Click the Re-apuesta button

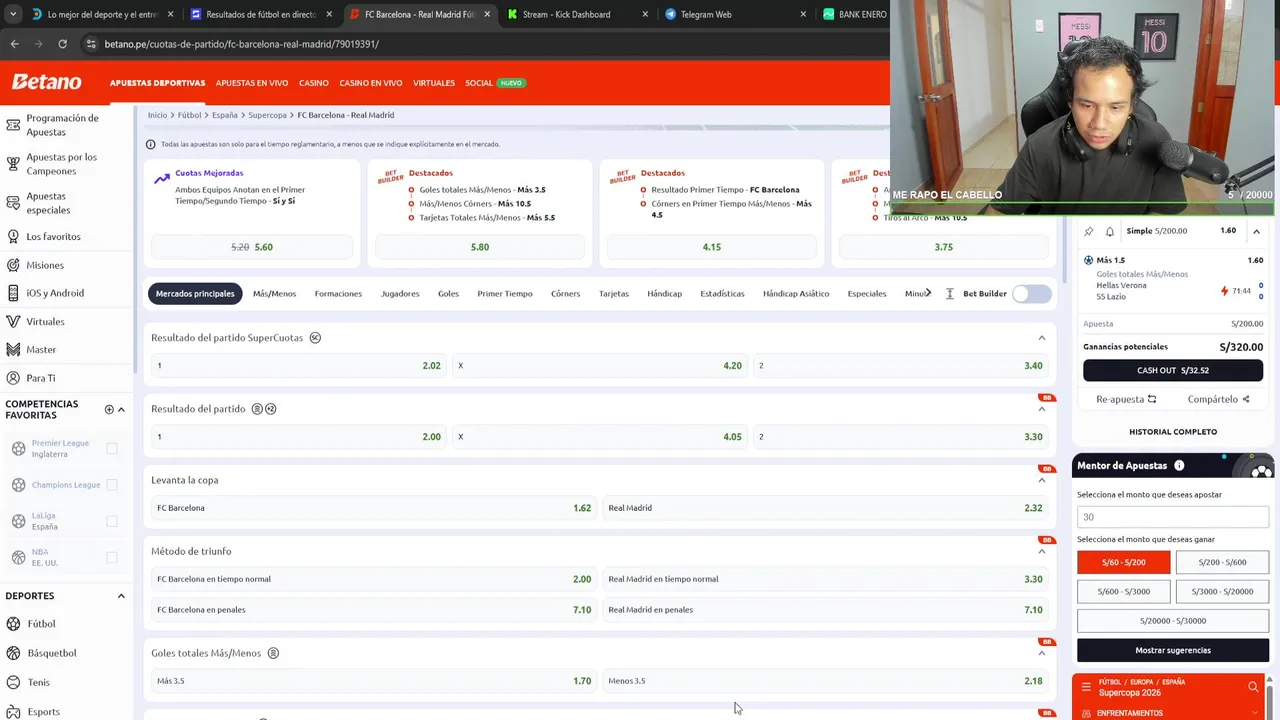click(x=1126, y=399)
